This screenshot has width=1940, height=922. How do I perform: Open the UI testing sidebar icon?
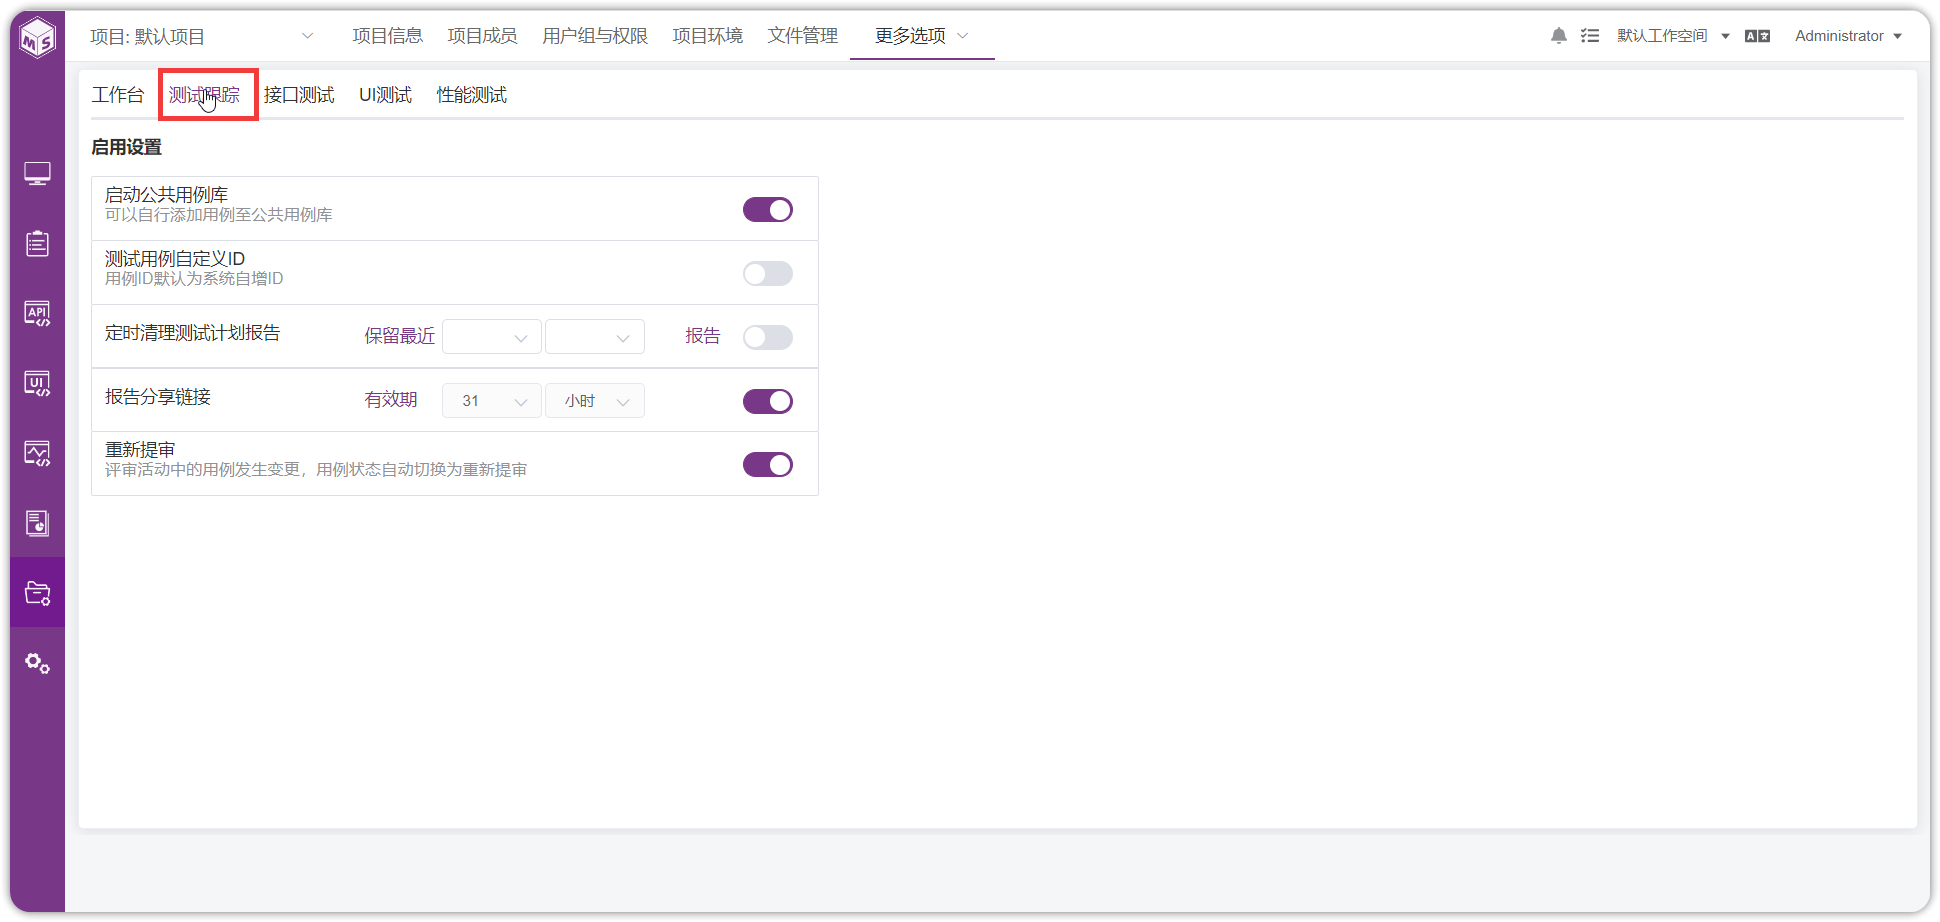coord(38,384)
